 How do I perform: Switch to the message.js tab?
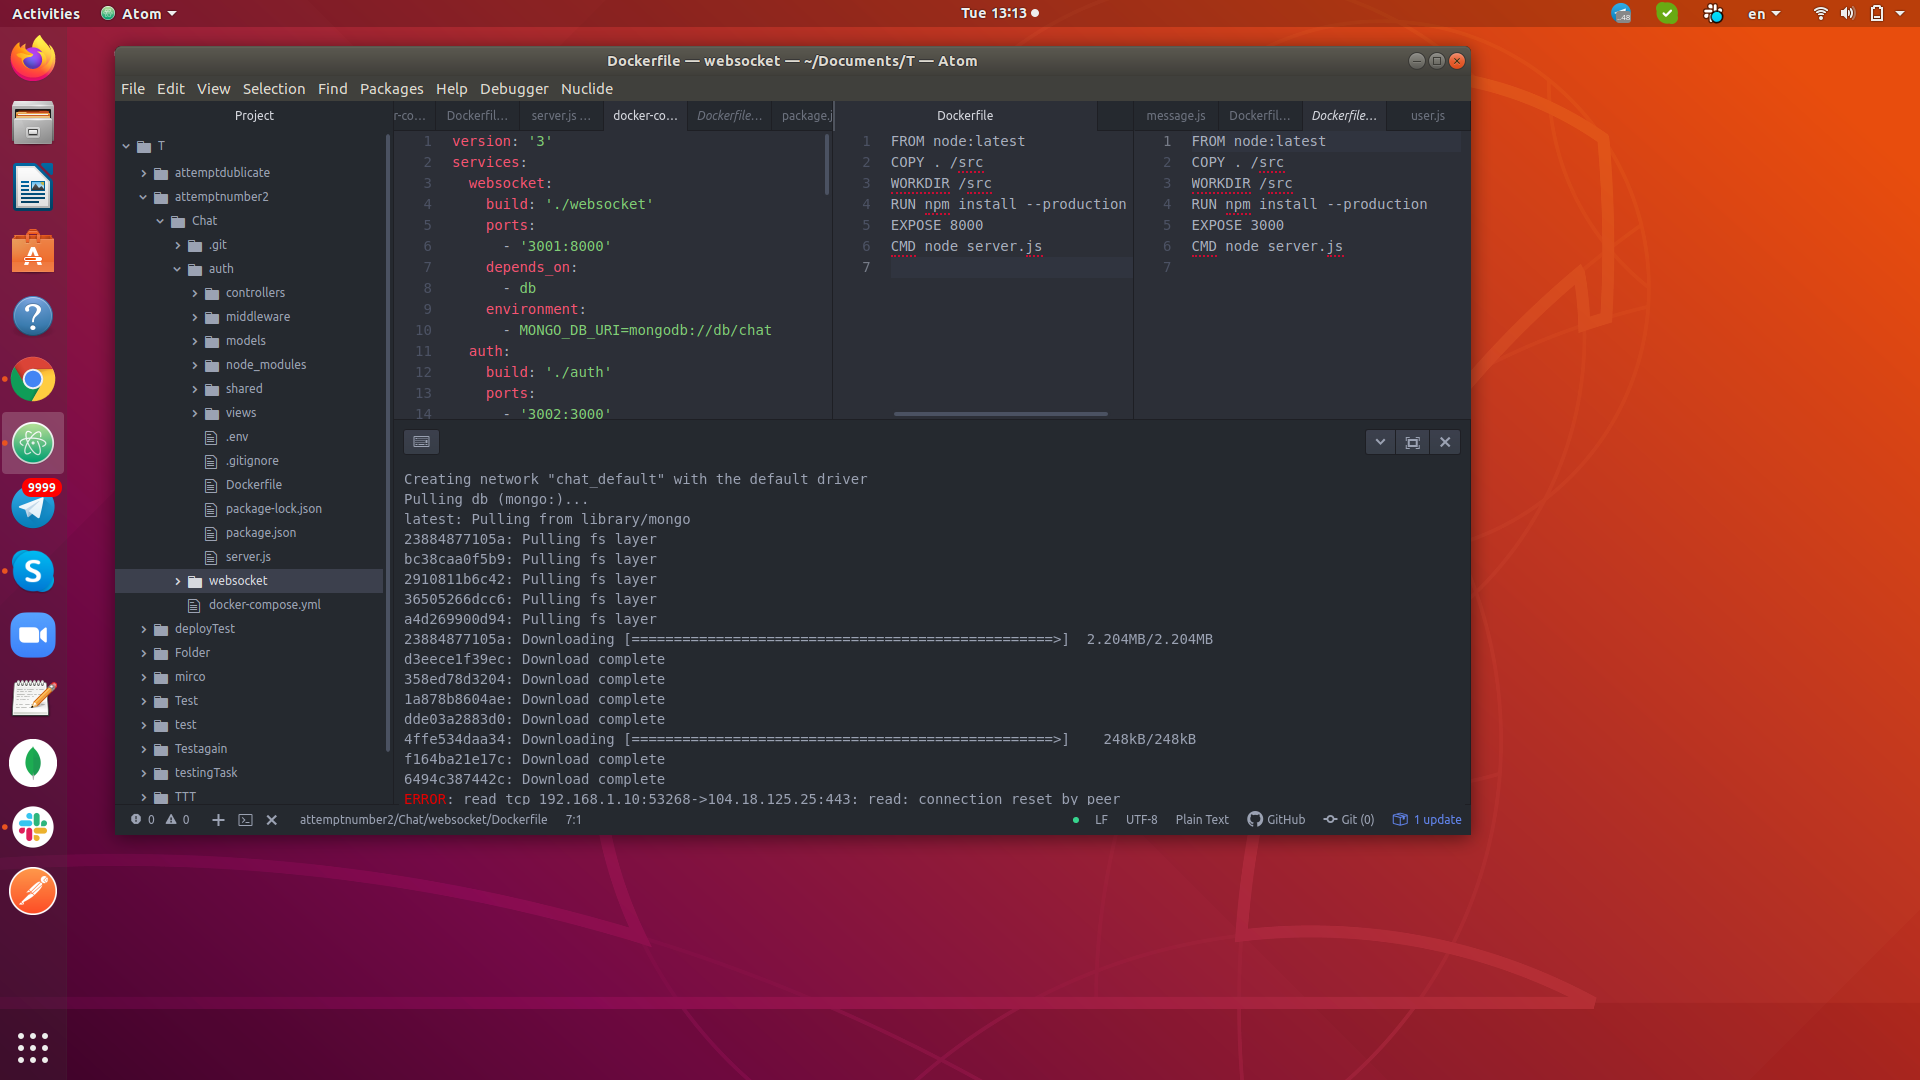pyautogui.click(x=1176, y=116)
